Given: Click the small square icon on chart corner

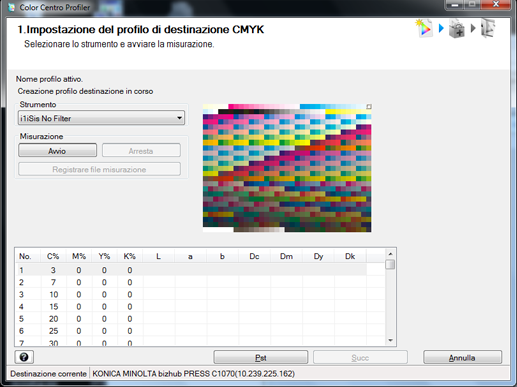Looking at the screenshot, I should pos(369,107).
